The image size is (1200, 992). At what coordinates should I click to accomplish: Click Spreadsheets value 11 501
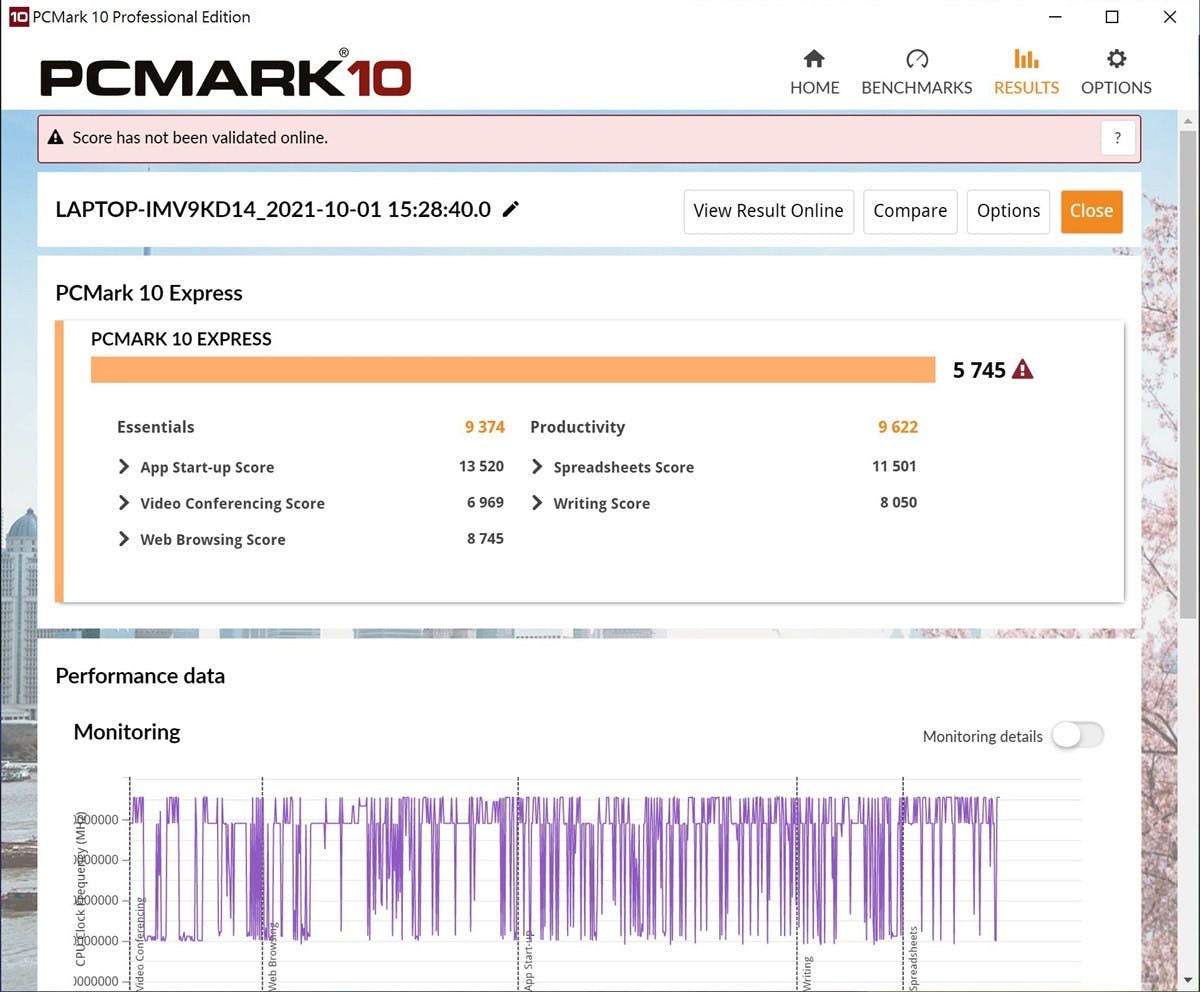pyautogui.click(x=894, y=466)
